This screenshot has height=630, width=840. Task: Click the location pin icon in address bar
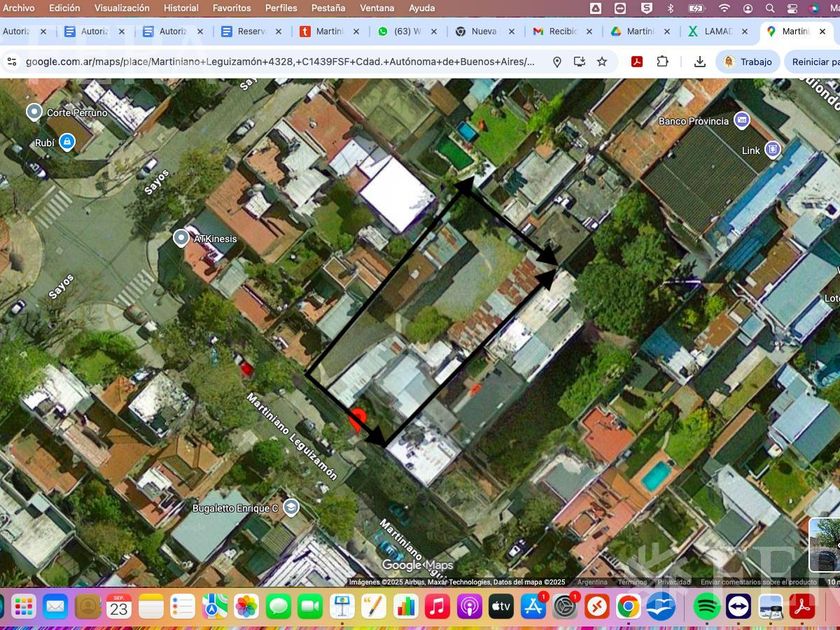pyautogui.click(x=557, y=62)
